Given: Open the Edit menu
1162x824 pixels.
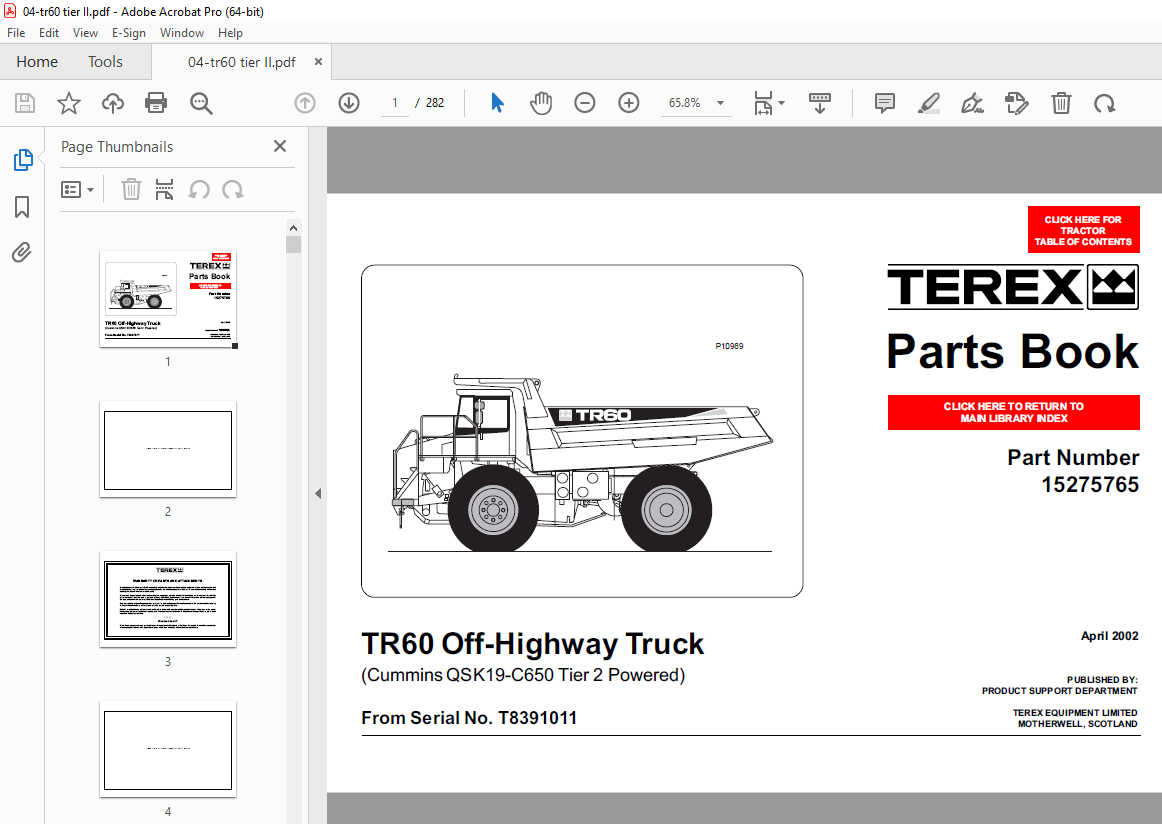Looking at the screenshot, I should pyautogui.click(x=49, y=33).
